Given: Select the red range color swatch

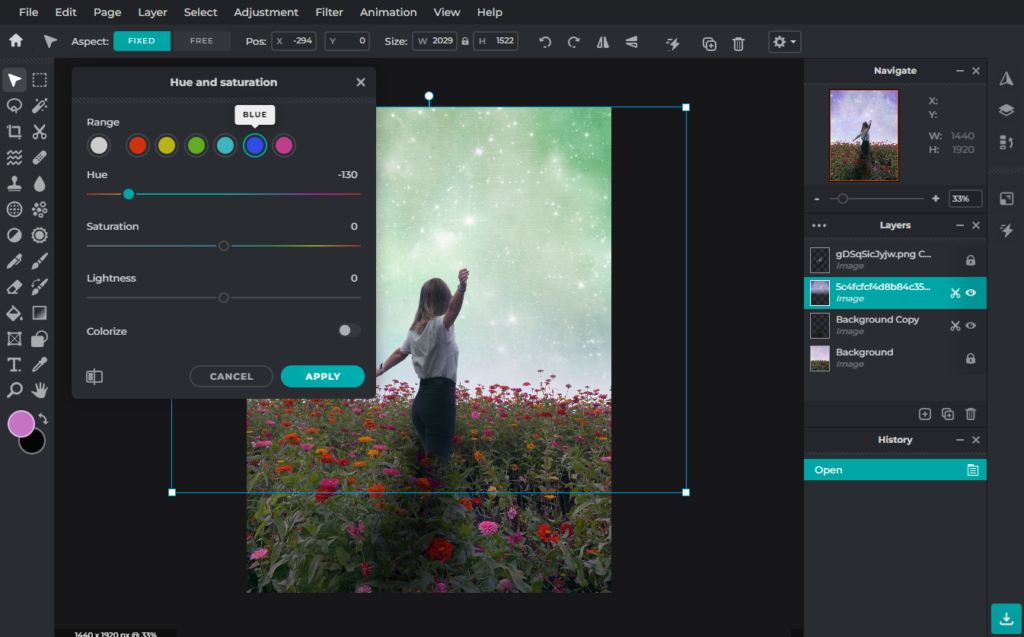Looking at the screenshot, I should coord(137,146).
